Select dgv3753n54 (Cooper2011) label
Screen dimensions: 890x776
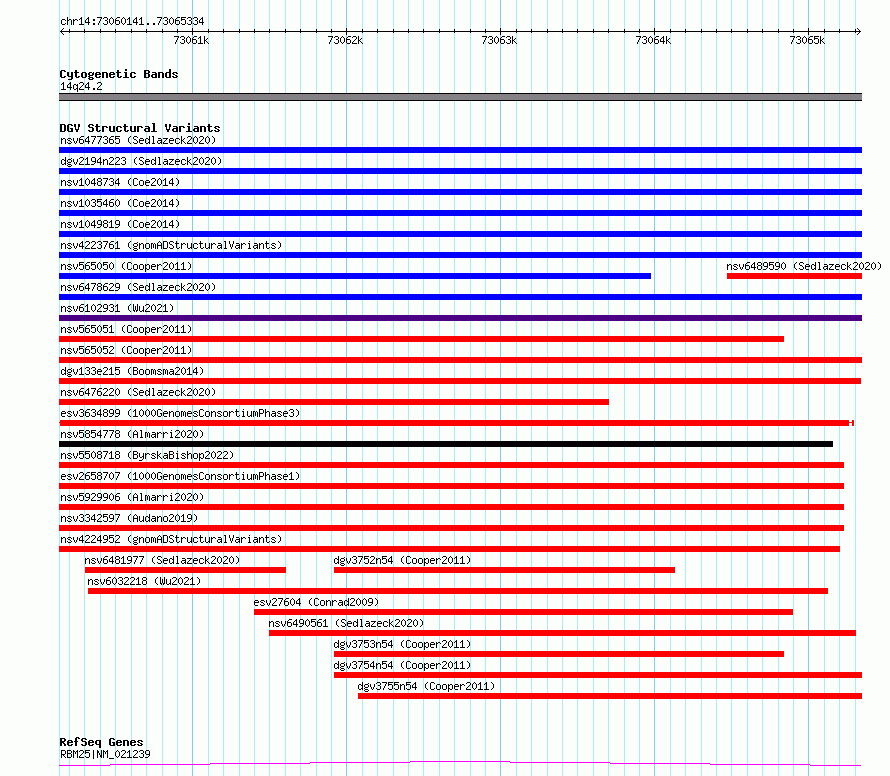[402, 644]
